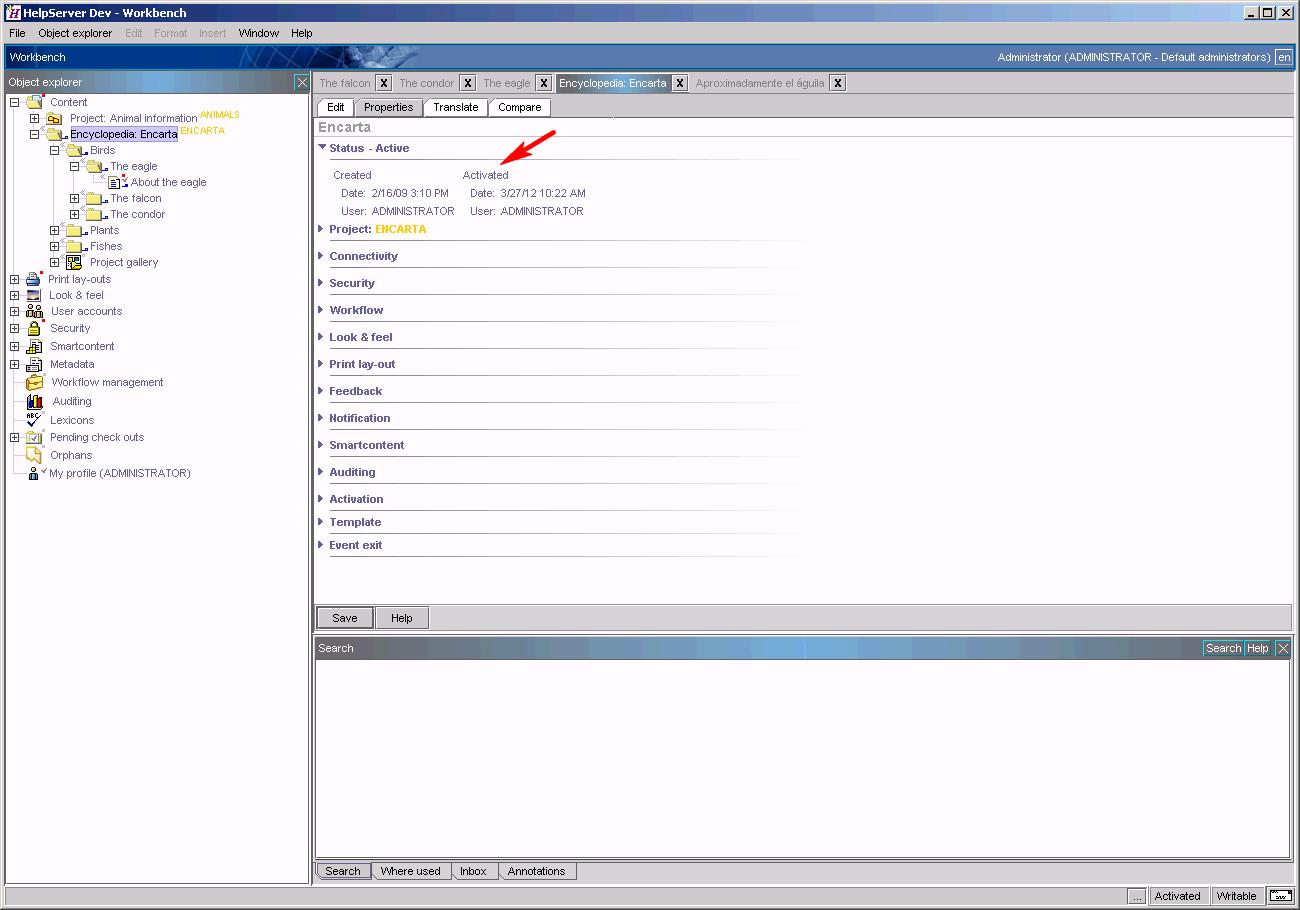Open the Window menu
Image resolution: width=1300 pixels, height=910 pixels.
(258, 33)
